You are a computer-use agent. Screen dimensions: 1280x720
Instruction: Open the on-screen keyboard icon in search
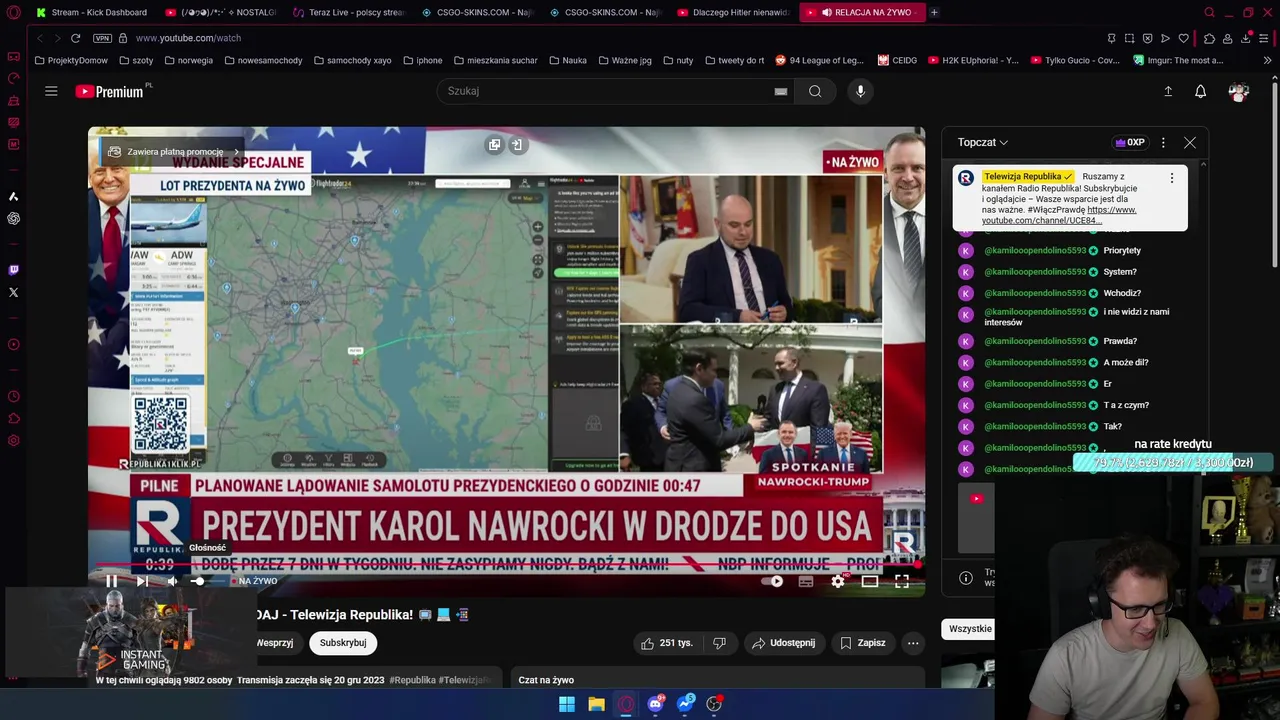(781, 91)
